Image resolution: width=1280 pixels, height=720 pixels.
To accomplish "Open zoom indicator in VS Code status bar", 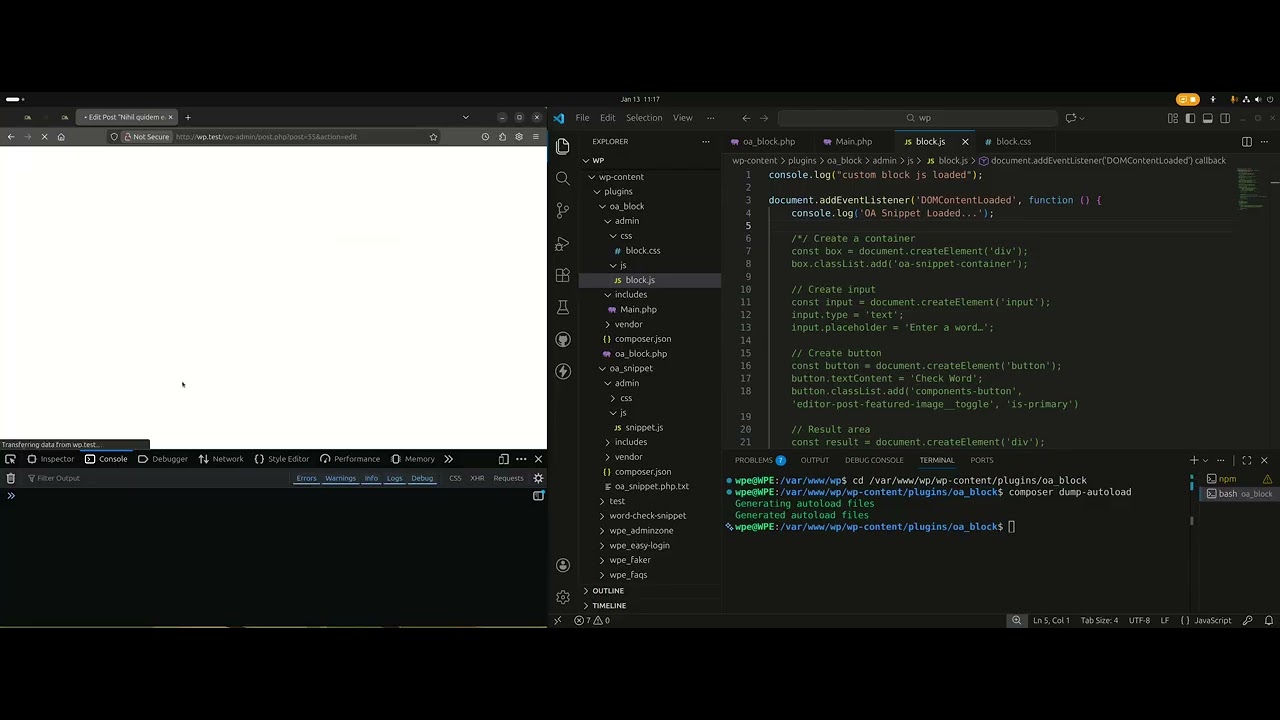I will (x=1016, y=621).
